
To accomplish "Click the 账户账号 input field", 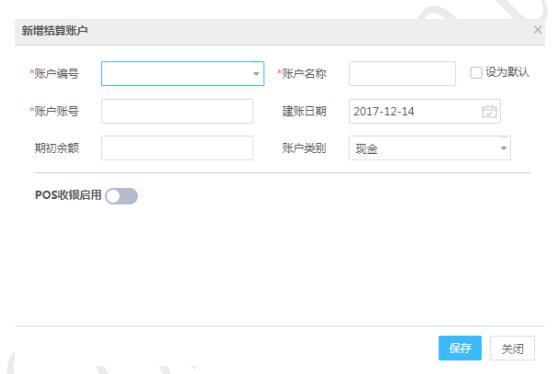I will (177, 111).
